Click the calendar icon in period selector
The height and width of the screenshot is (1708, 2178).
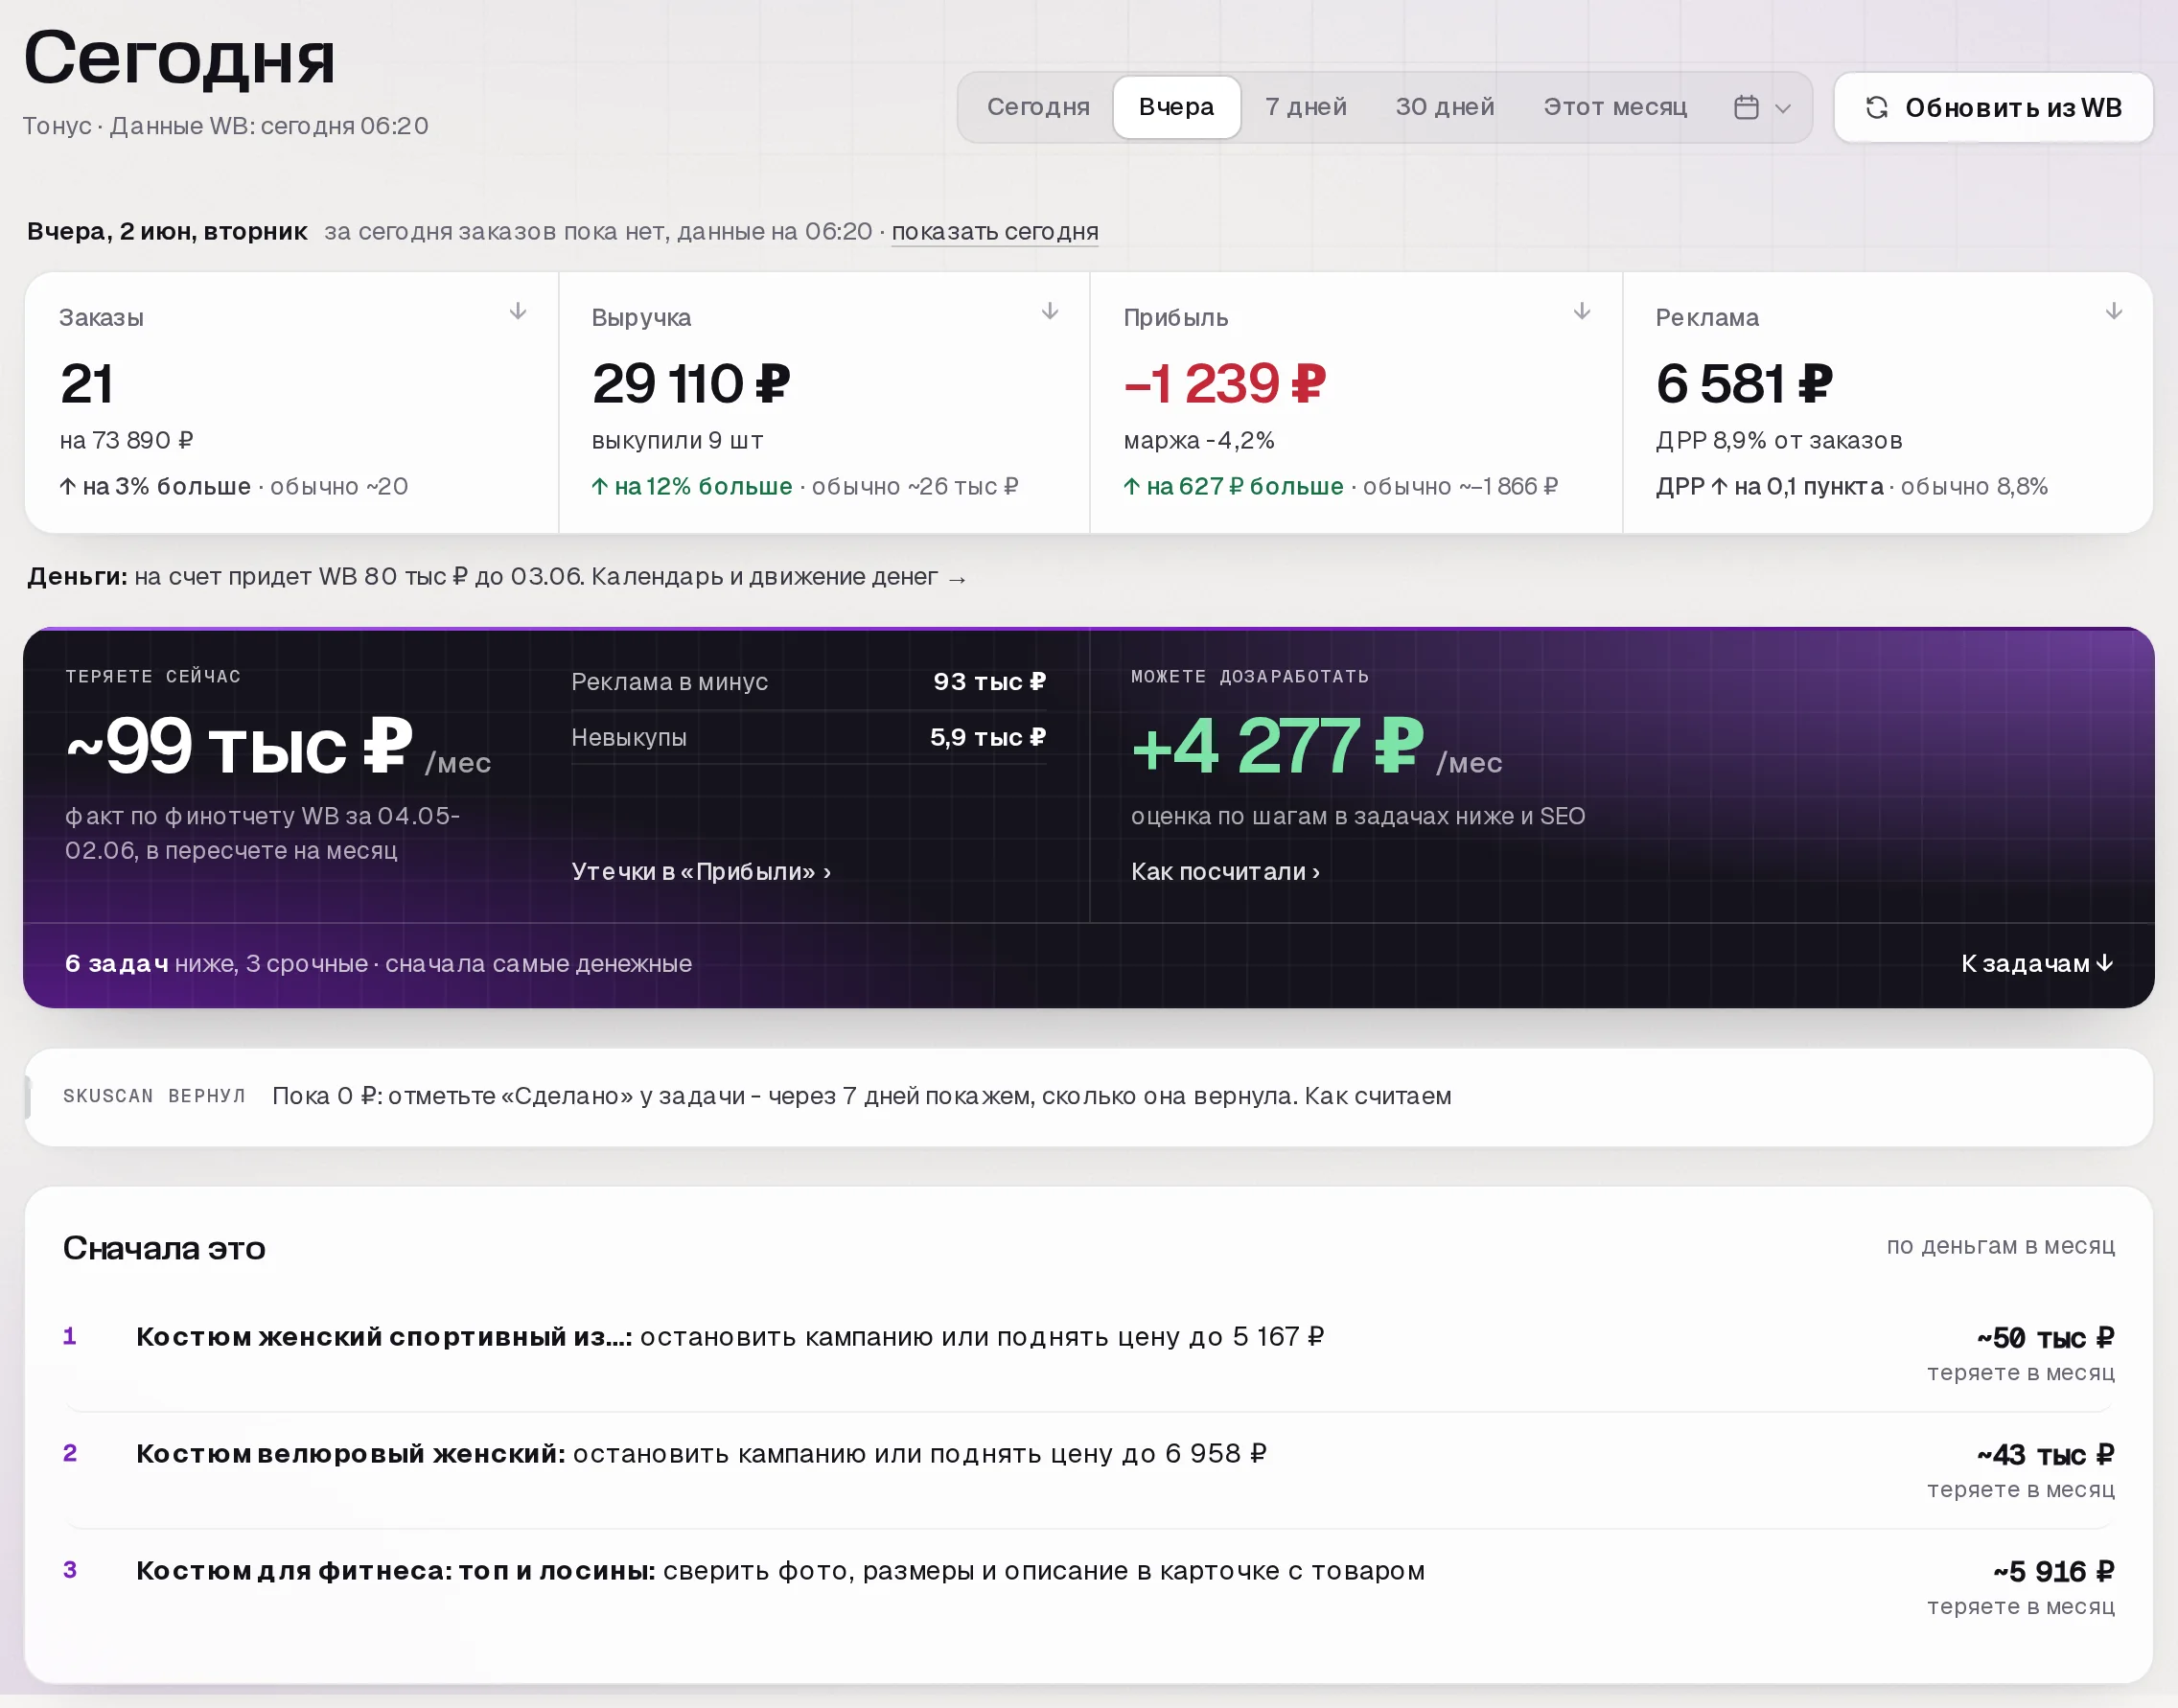1746,107
